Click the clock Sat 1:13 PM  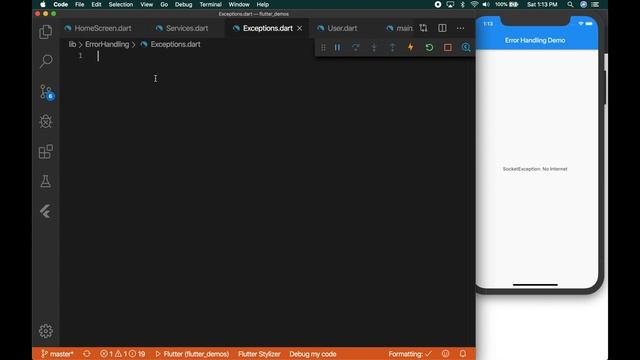(x=542, y=4)
